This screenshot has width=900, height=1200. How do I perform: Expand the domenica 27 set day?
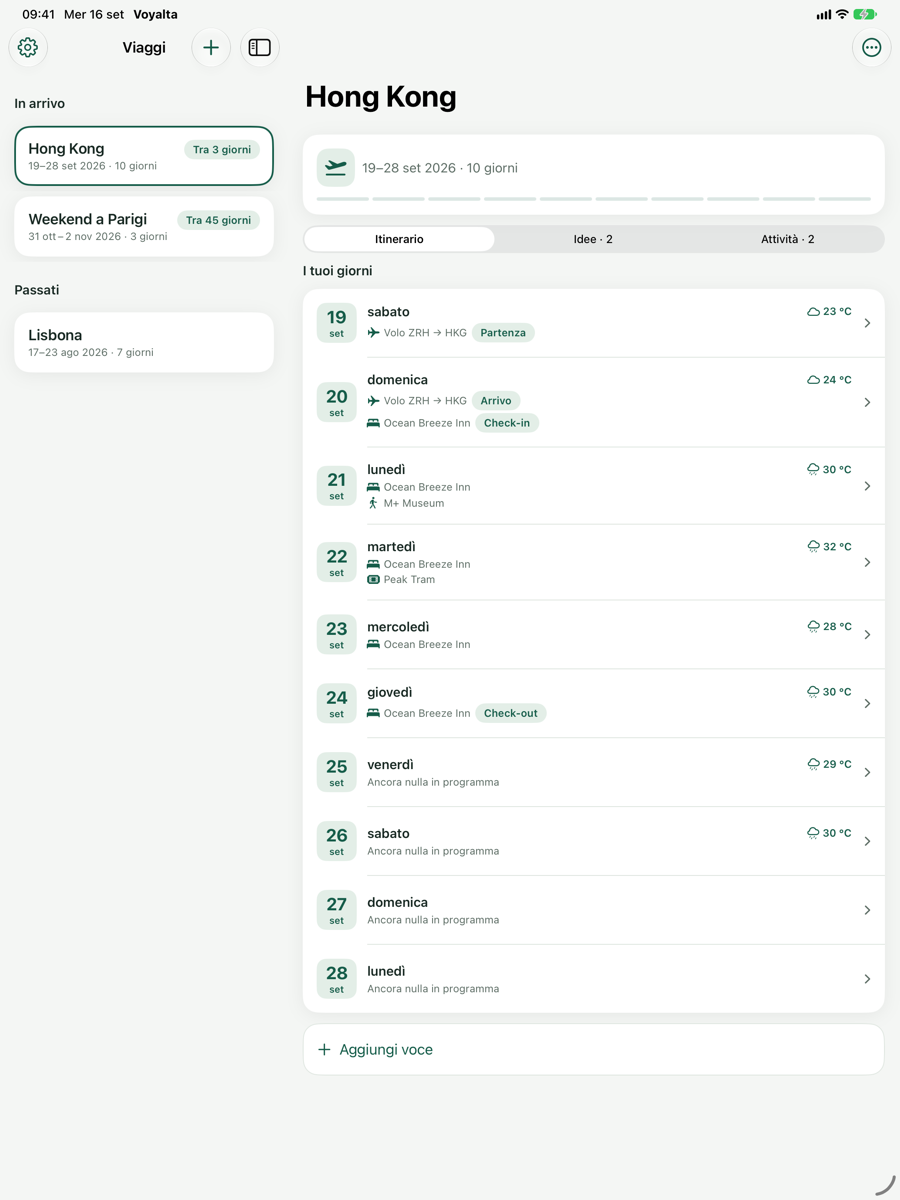coord(594,910)
